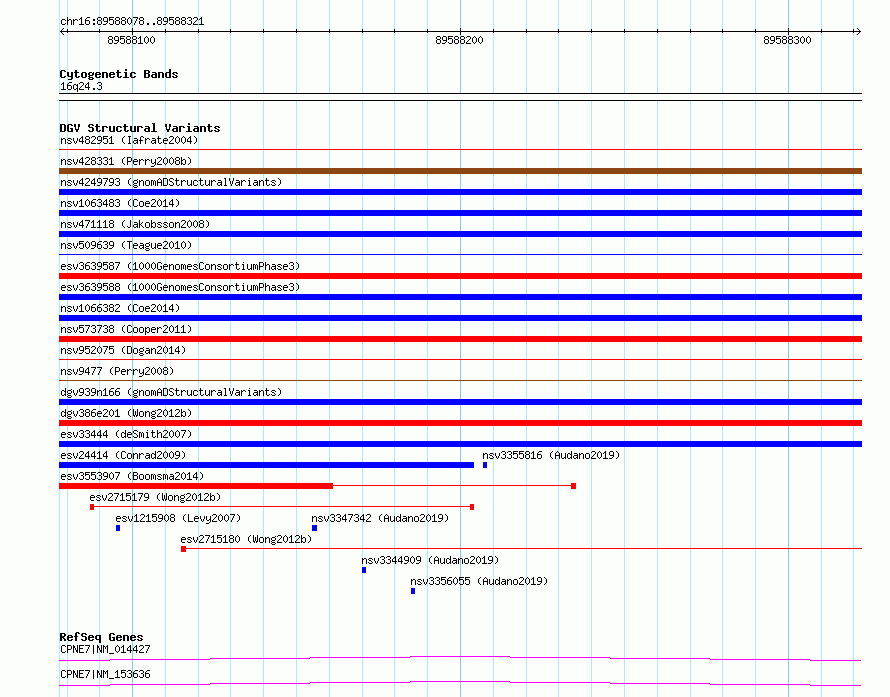Click the 89588200 ruler position label
890x697 pixels.
tap(459, 40)
